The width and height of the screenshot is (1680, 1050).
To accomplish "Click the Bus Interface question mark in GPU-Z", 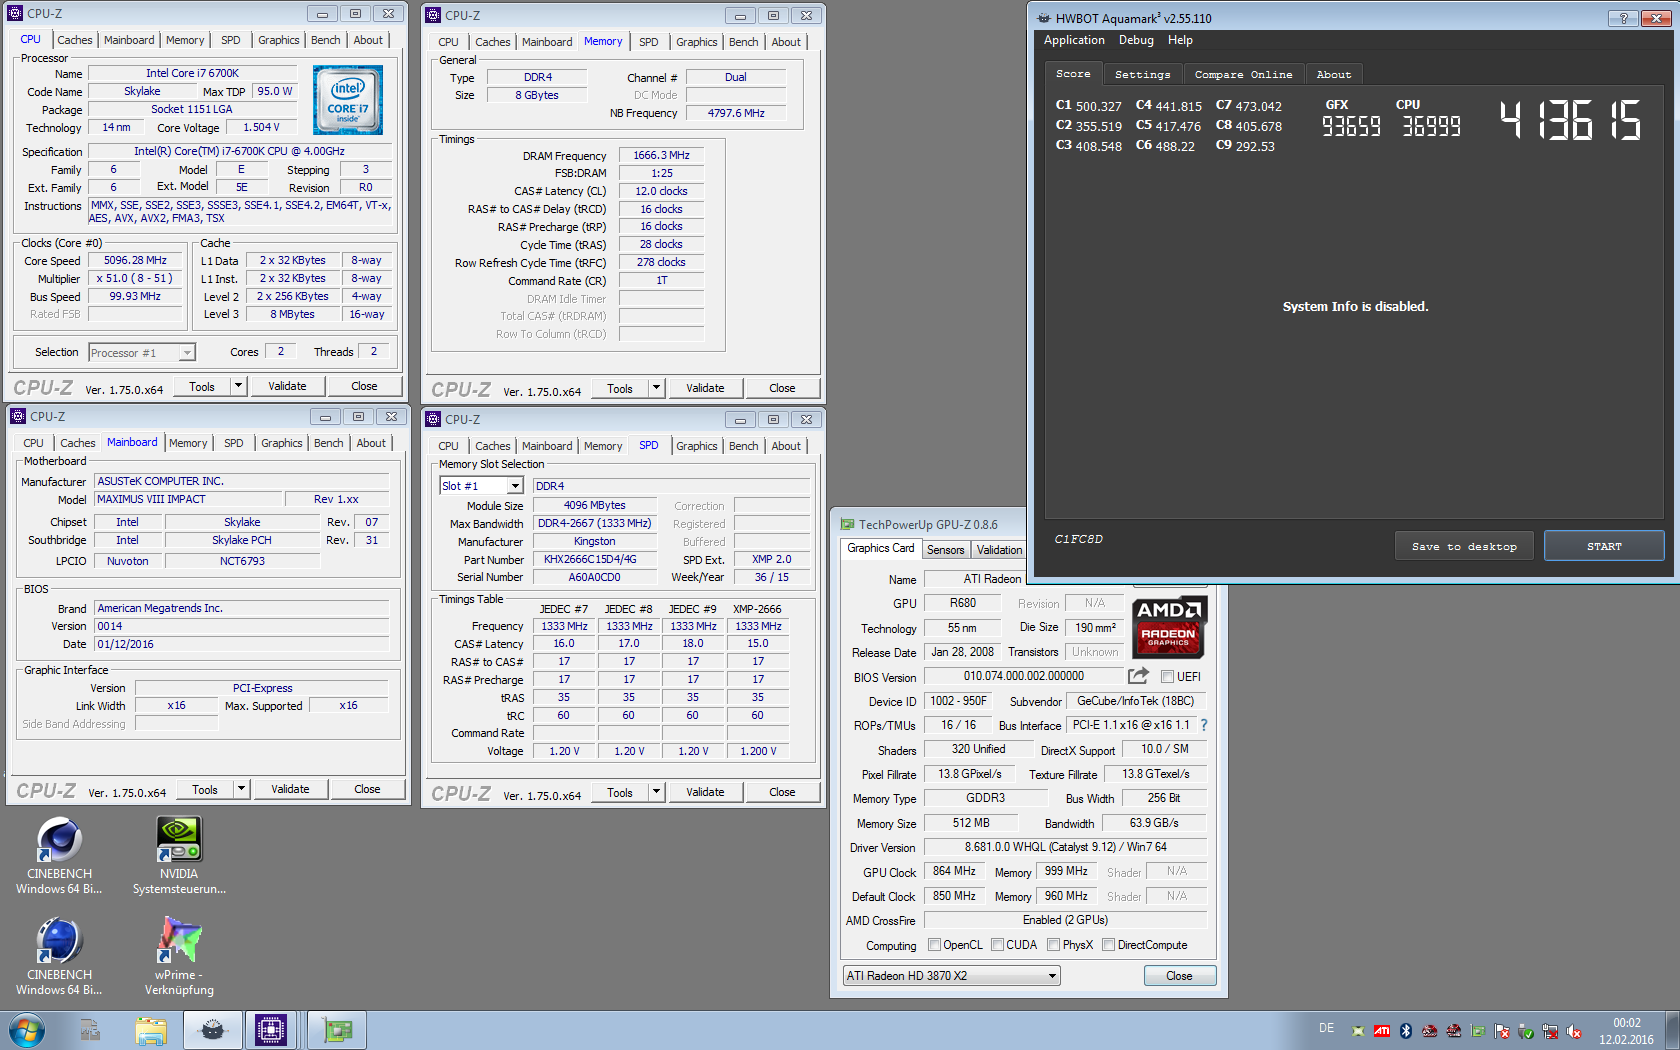I will pos(1204,725).
